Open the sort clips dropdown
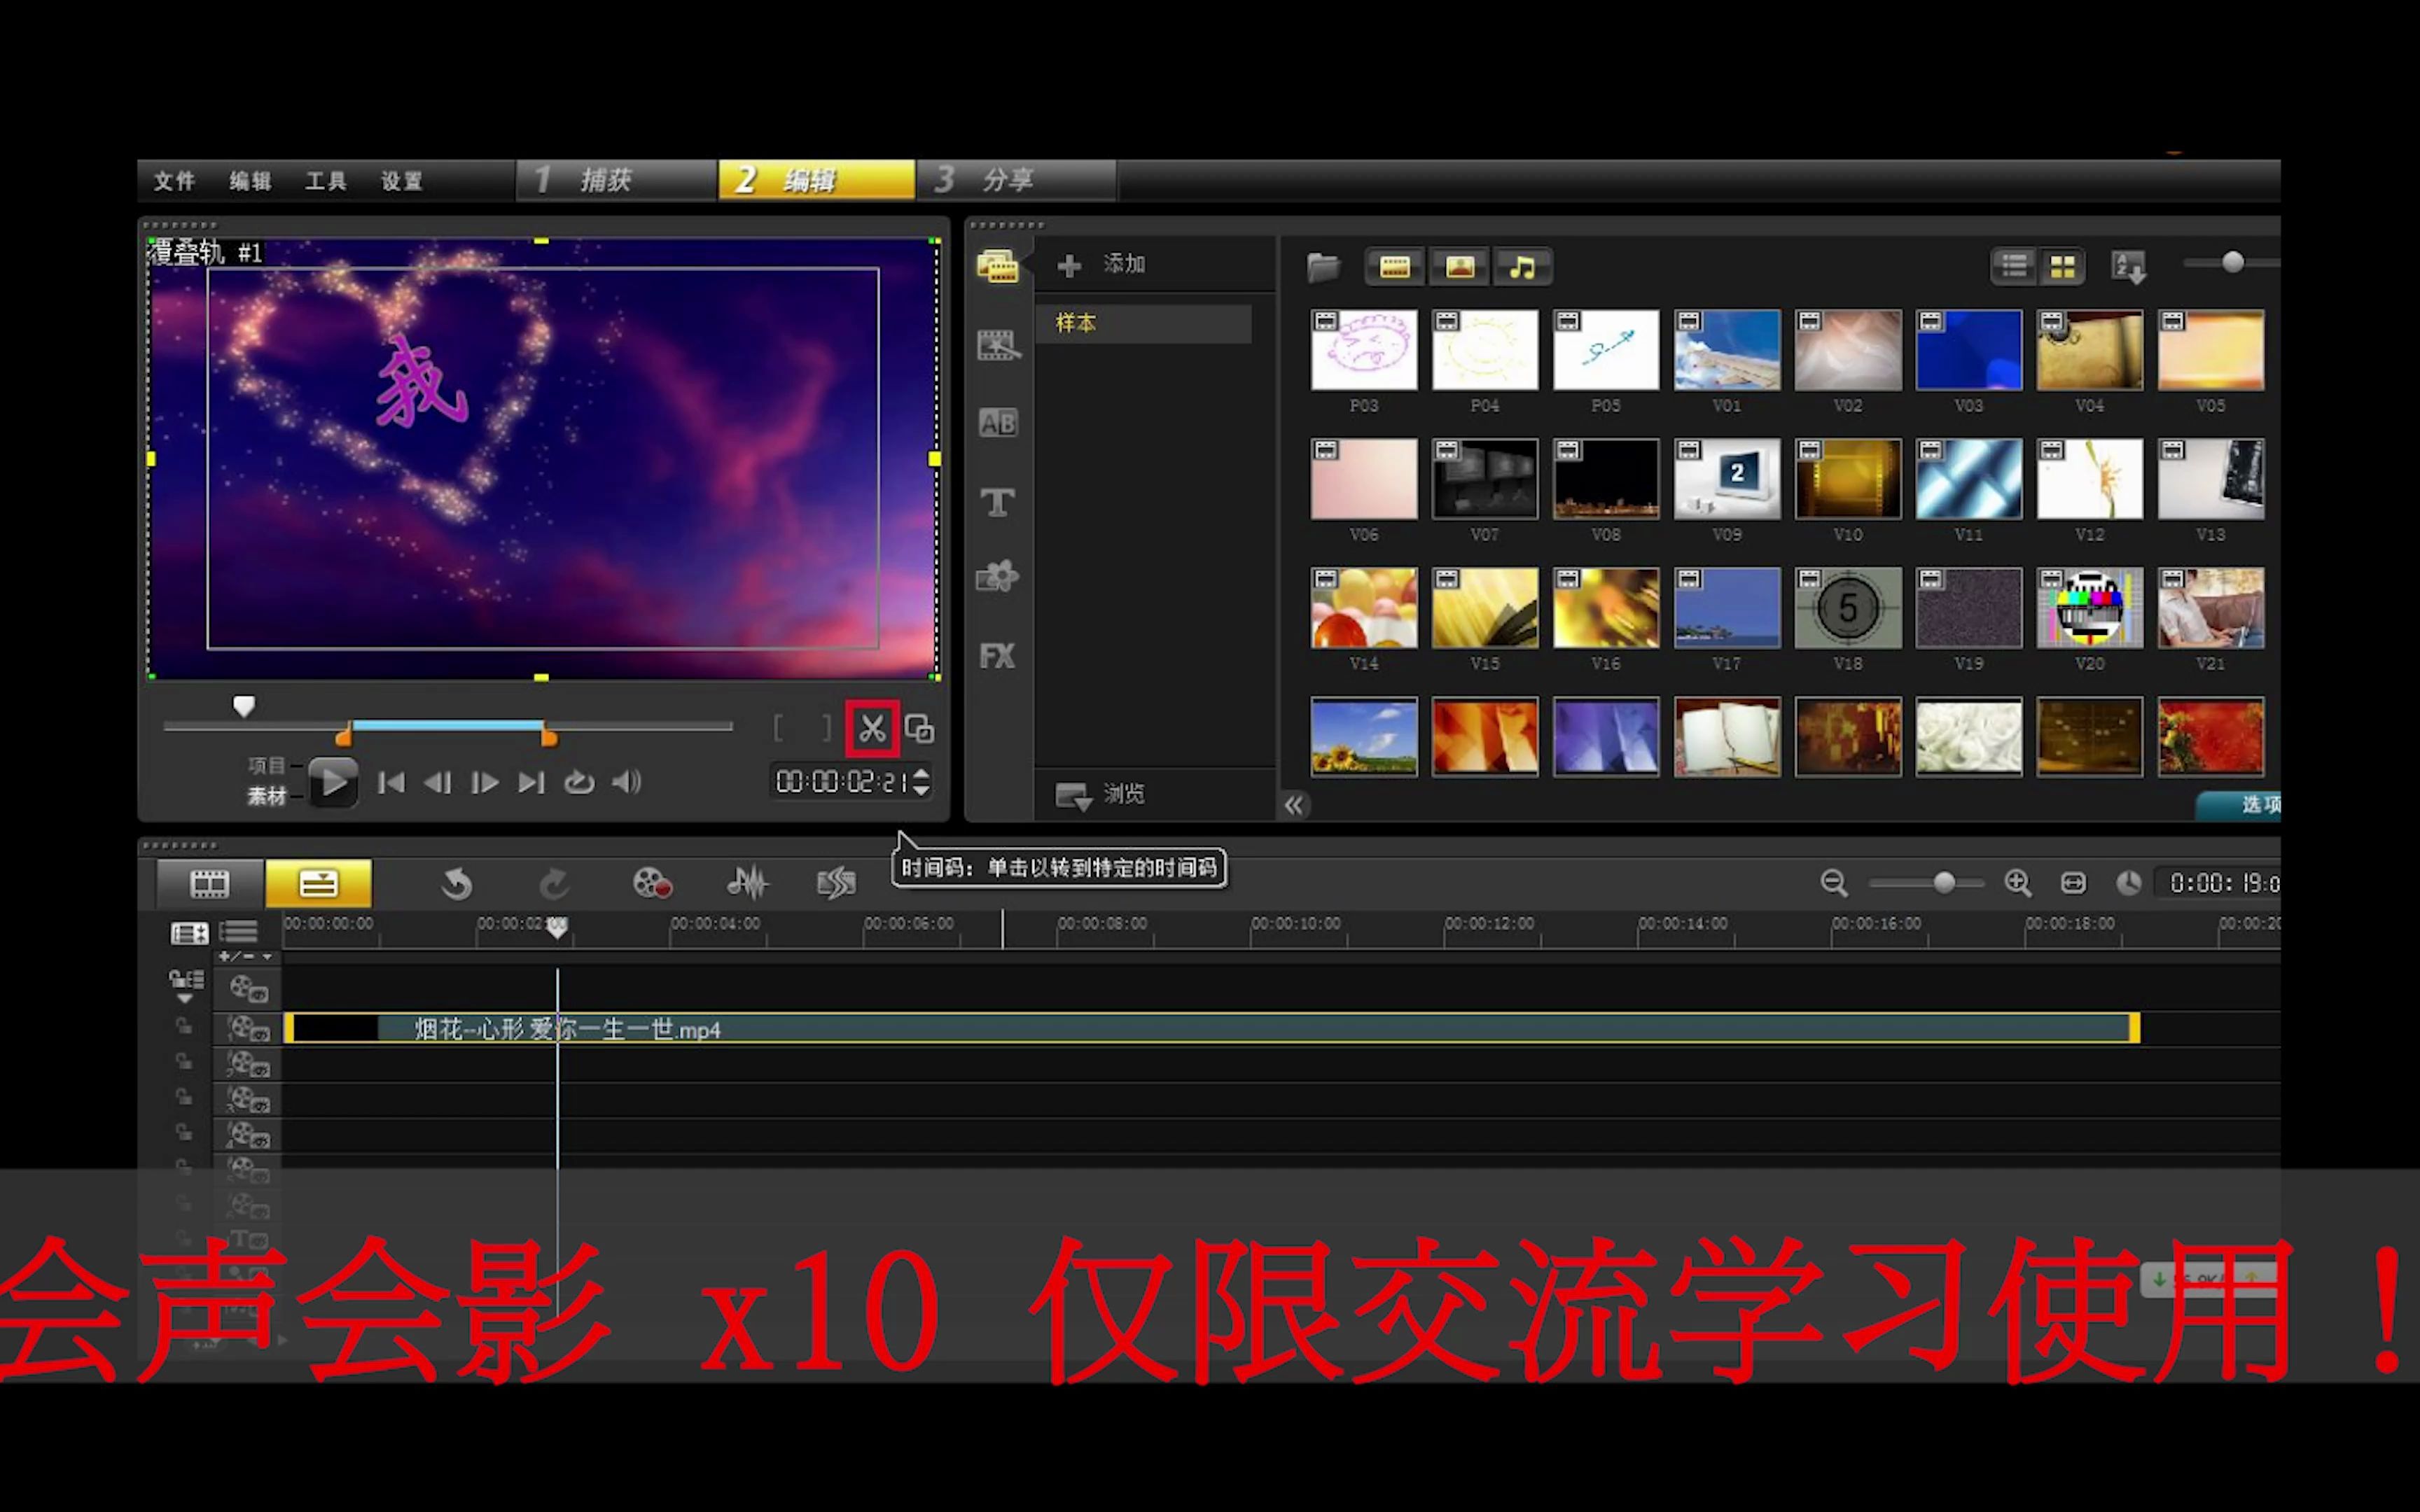This screenshot has height=1512, width=2420. (x=2128, y=267)
